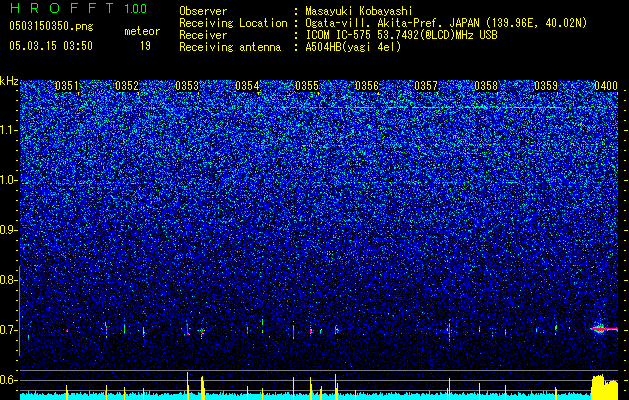Click time marker 0355
Screen dimensions: 629x400
tap(307, 86)
